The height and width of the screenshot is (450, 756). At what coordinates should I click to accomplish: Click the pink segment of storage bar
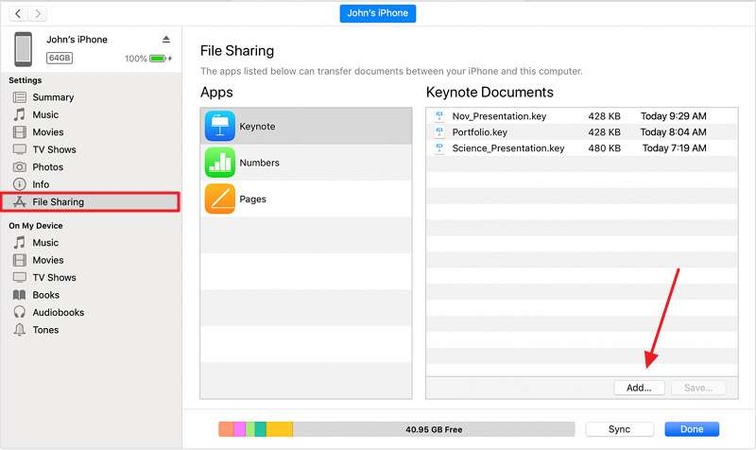(x=240, y=429)
